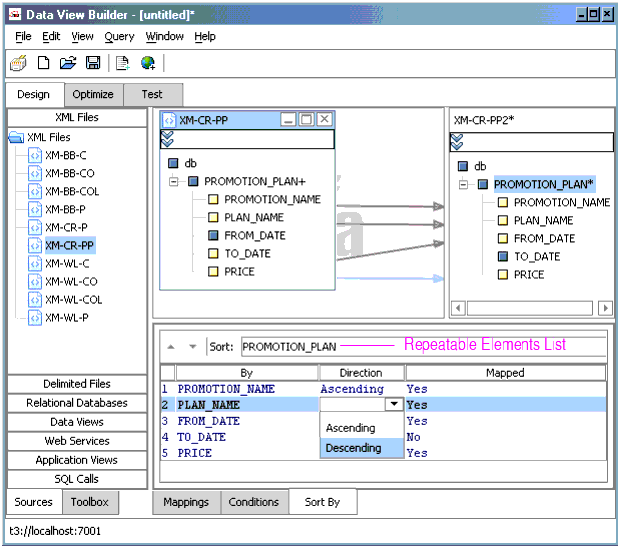Expand the Data Views section
The image size is (620, 547).
pos(77,422)
